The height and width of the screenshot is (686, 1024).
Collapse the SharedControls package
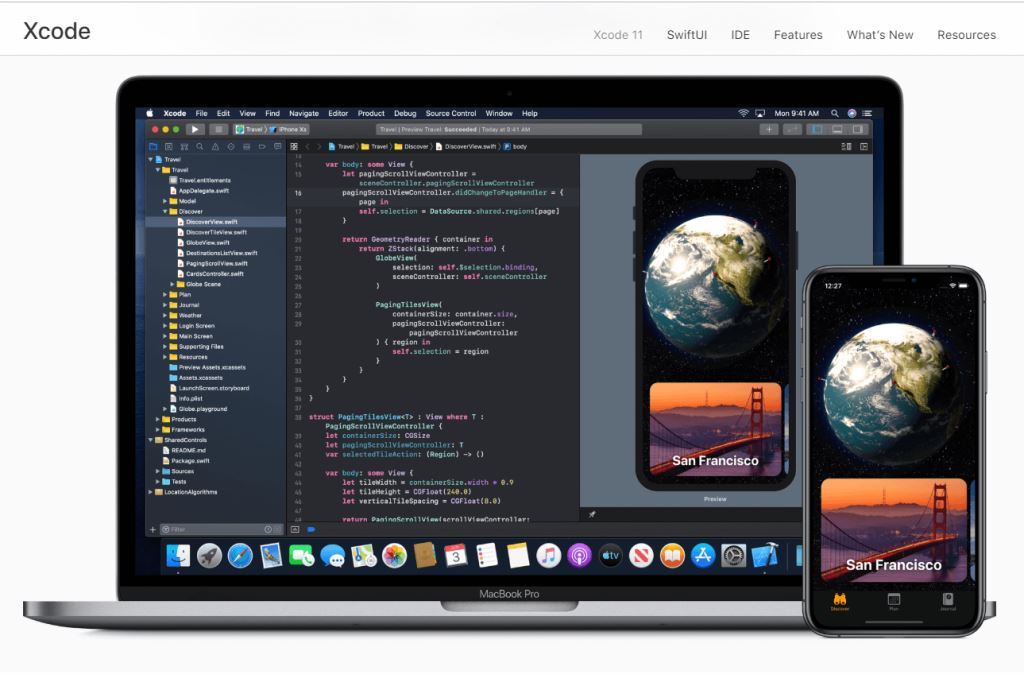tap(151, 440)
